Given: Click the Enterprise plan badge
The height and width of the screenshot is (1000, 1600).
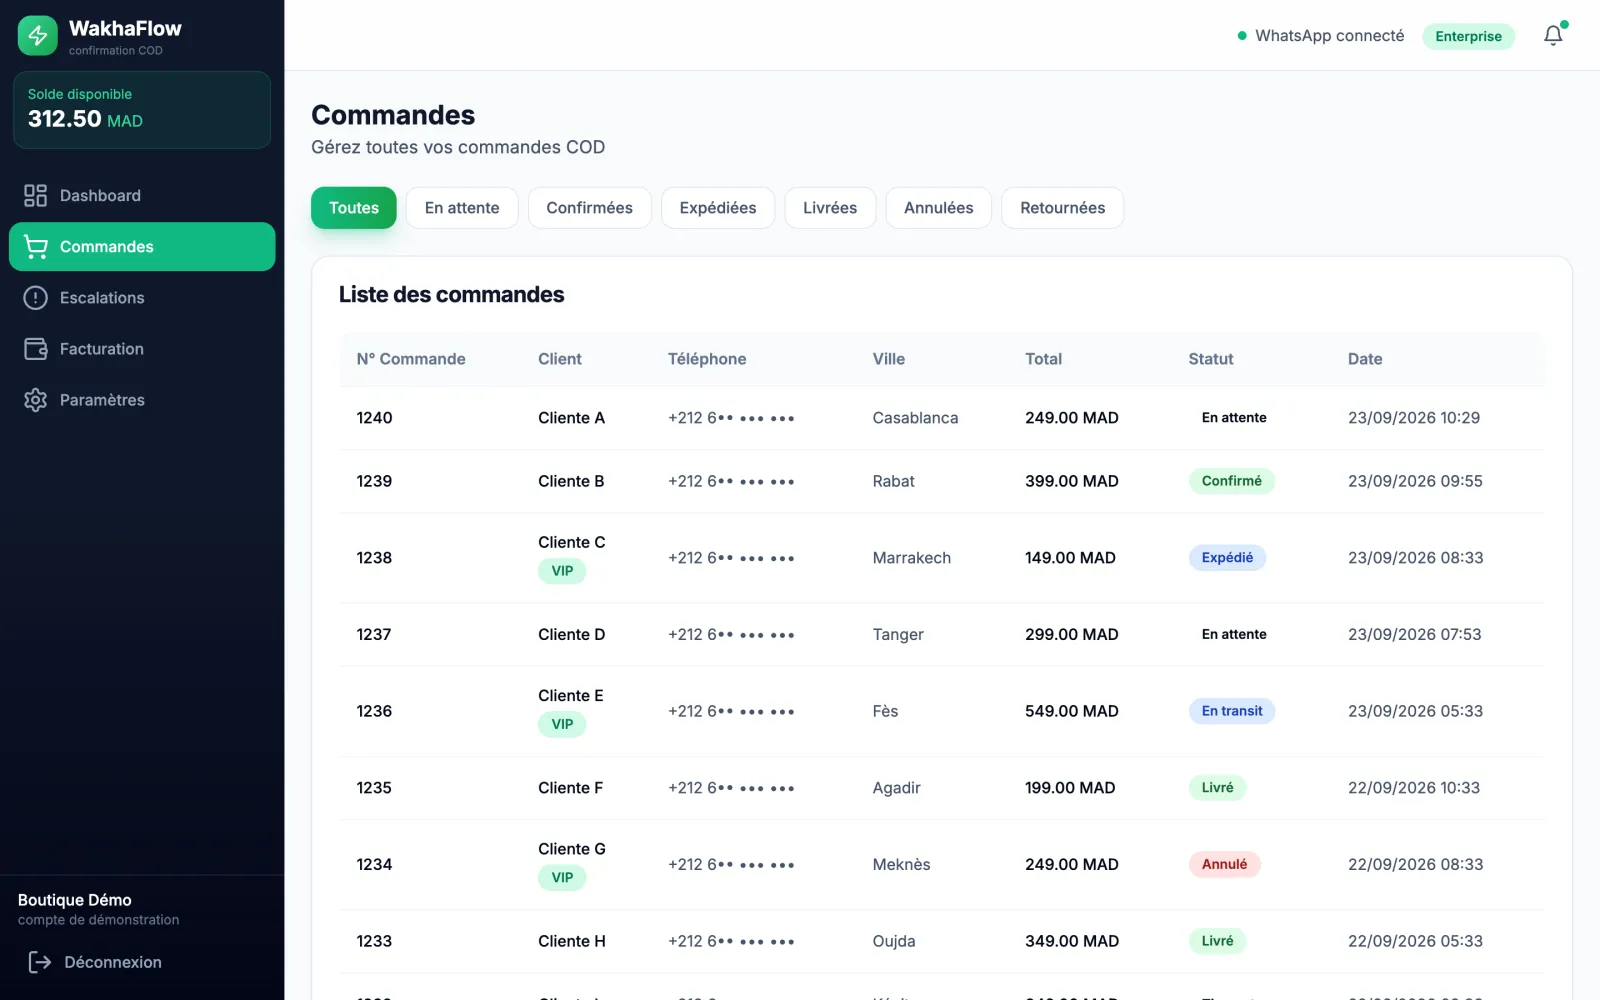Looking at the screenshot, I should pos(1469,36).
